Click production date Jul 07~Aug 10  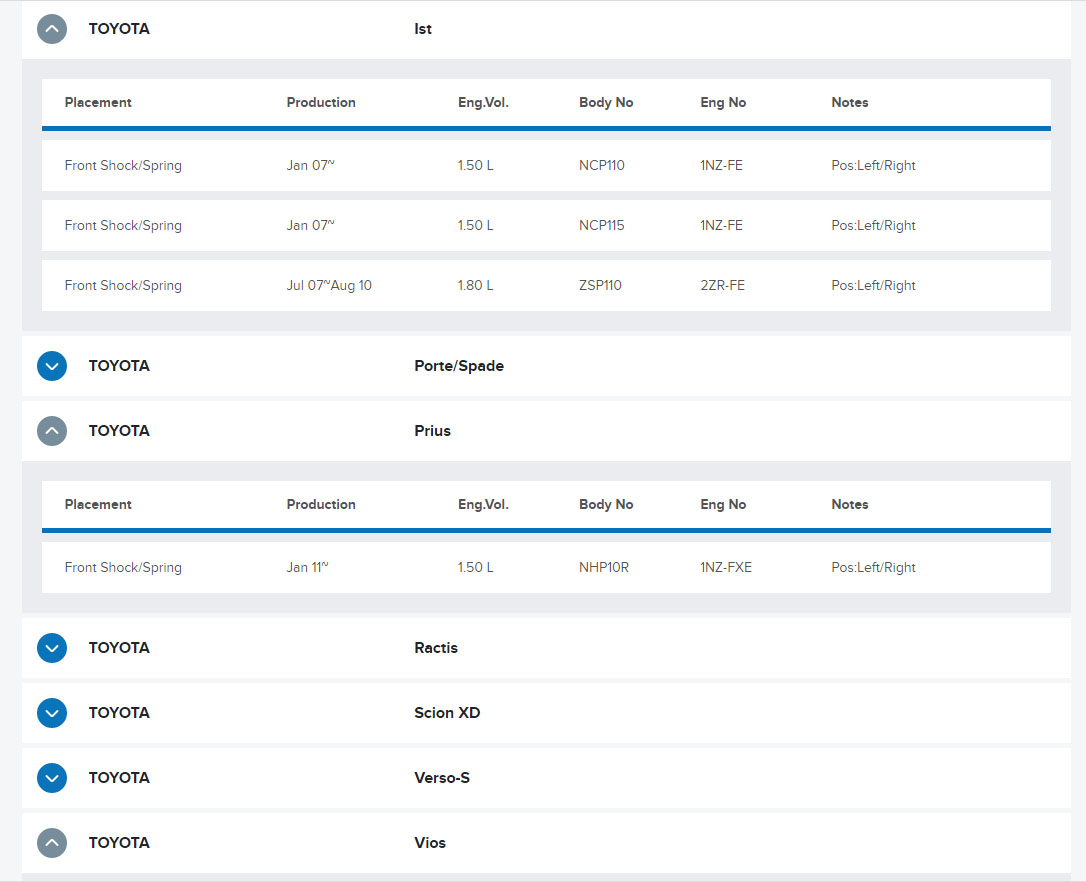pyautogui.click(x=329, y=285)
